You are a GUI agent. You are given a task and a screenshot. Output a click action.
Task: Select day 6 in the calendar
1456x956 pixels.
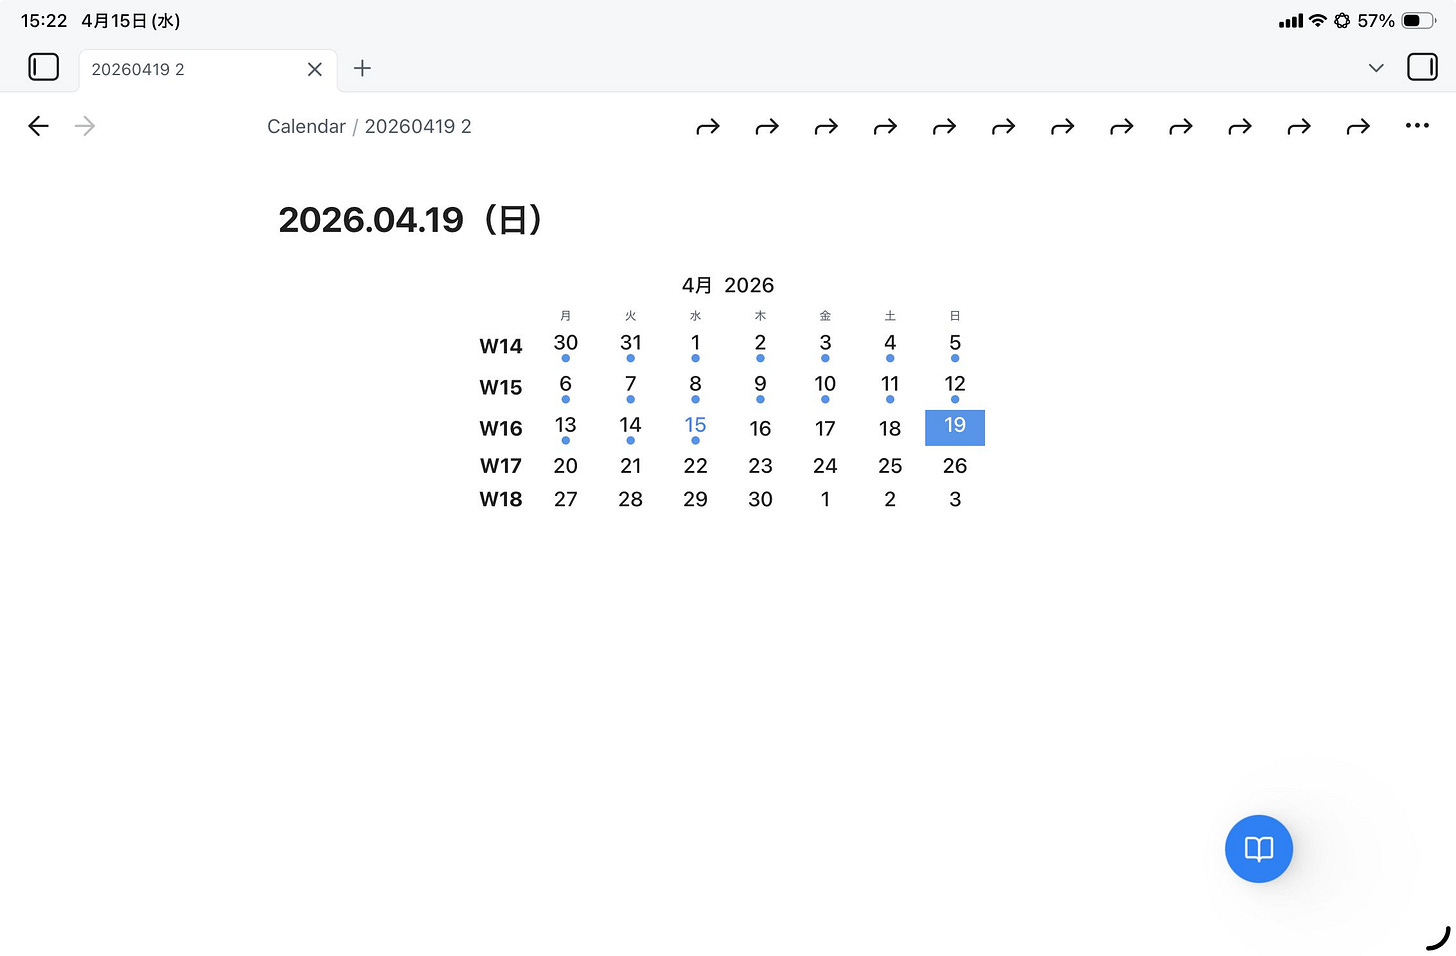566,387
